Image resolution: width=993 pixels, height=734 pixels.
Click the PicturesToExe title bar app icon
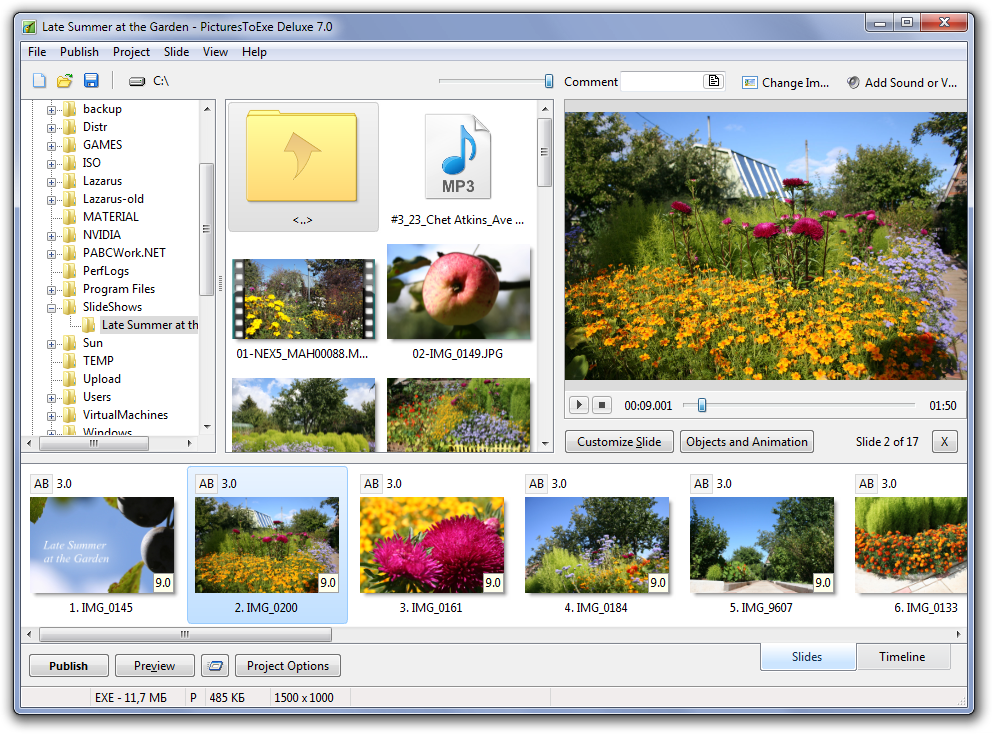29,27
